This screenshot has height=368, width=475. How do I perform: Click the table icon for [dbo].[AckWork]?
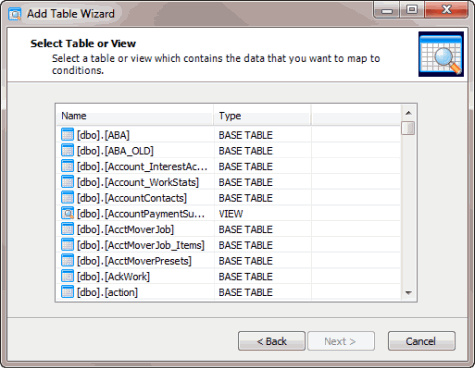pos(67,276)
